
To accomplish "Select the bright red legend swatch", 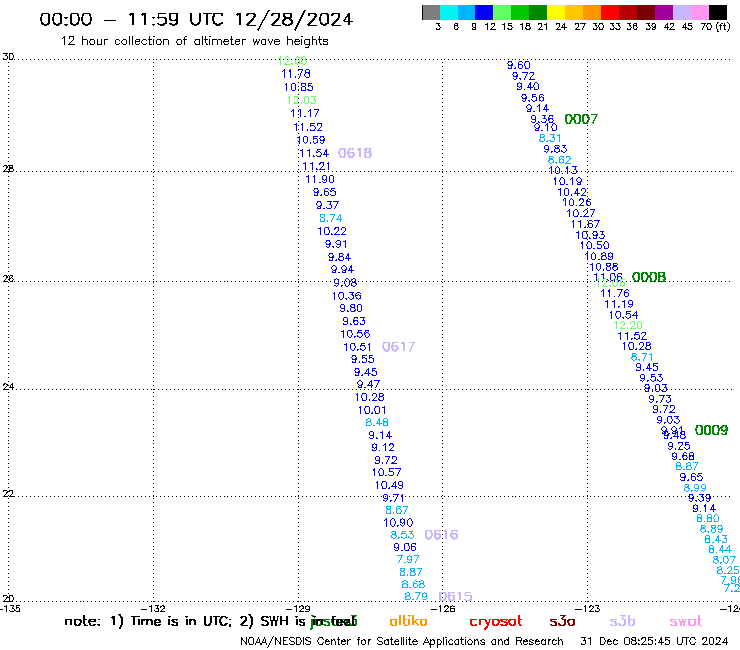I will coord(610,12).
